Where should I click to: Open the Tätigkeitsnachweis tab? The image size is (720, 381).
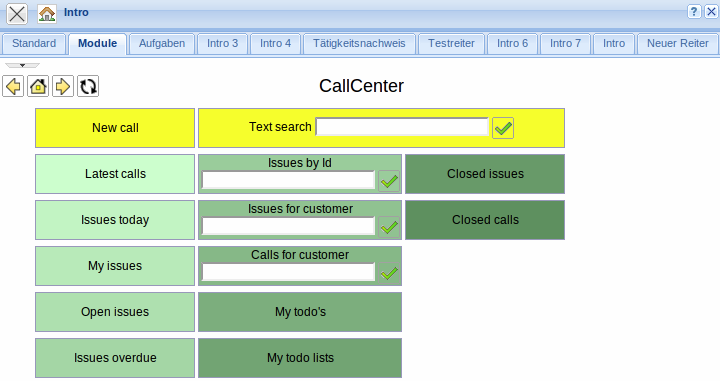(359, 44)
